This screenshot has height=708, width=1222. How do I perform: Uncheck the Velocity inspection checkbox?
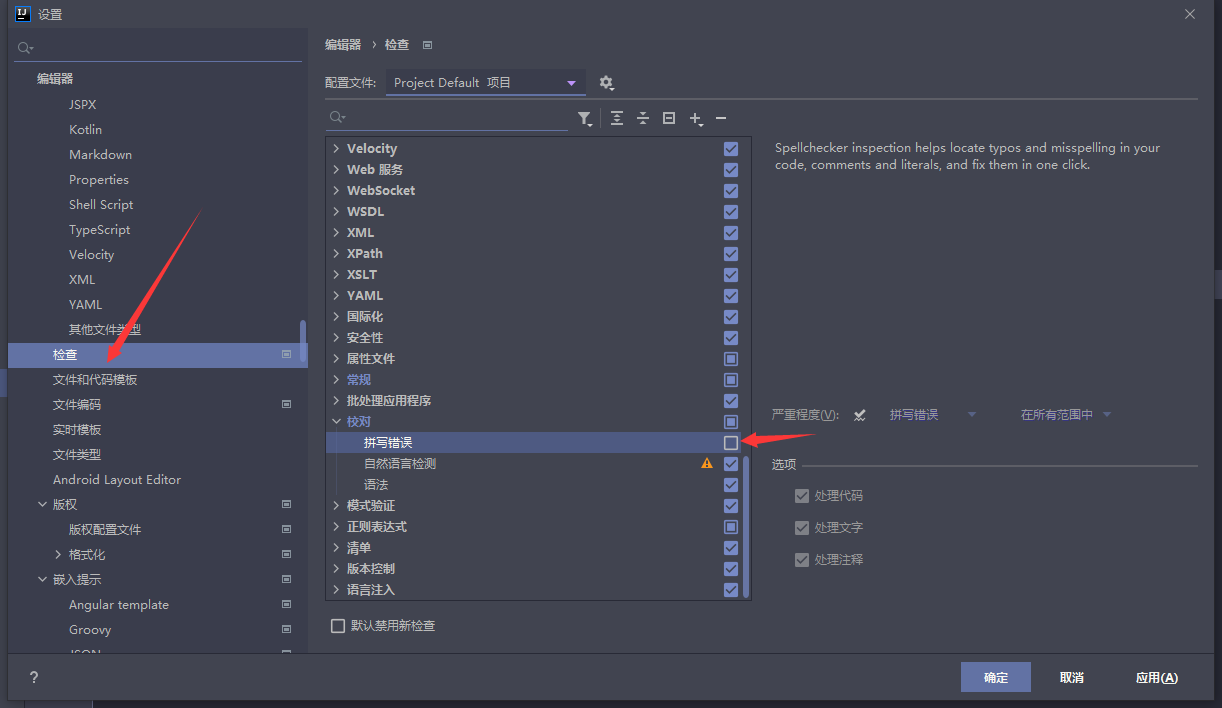[731, 149]
